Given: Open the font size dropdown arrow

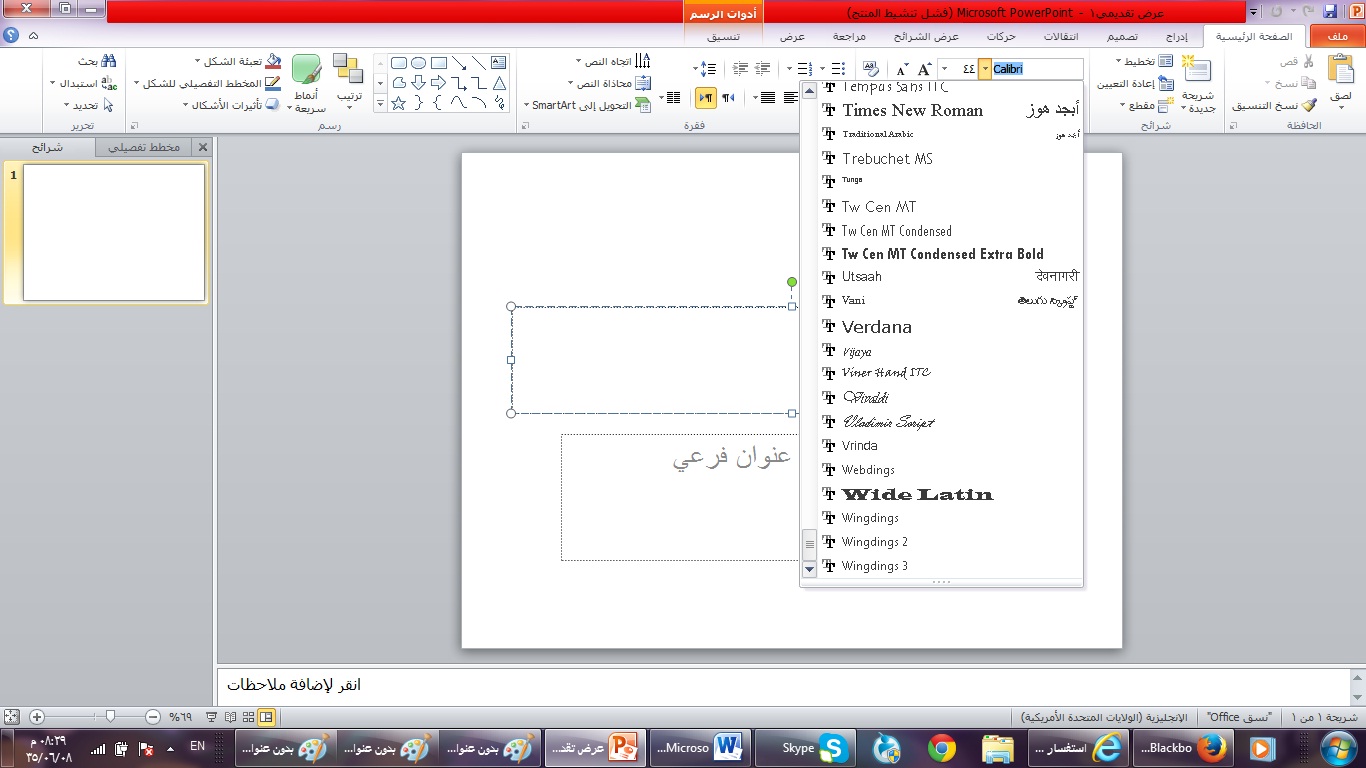Looking at the screenshot, I should click(x=943, y=69).
